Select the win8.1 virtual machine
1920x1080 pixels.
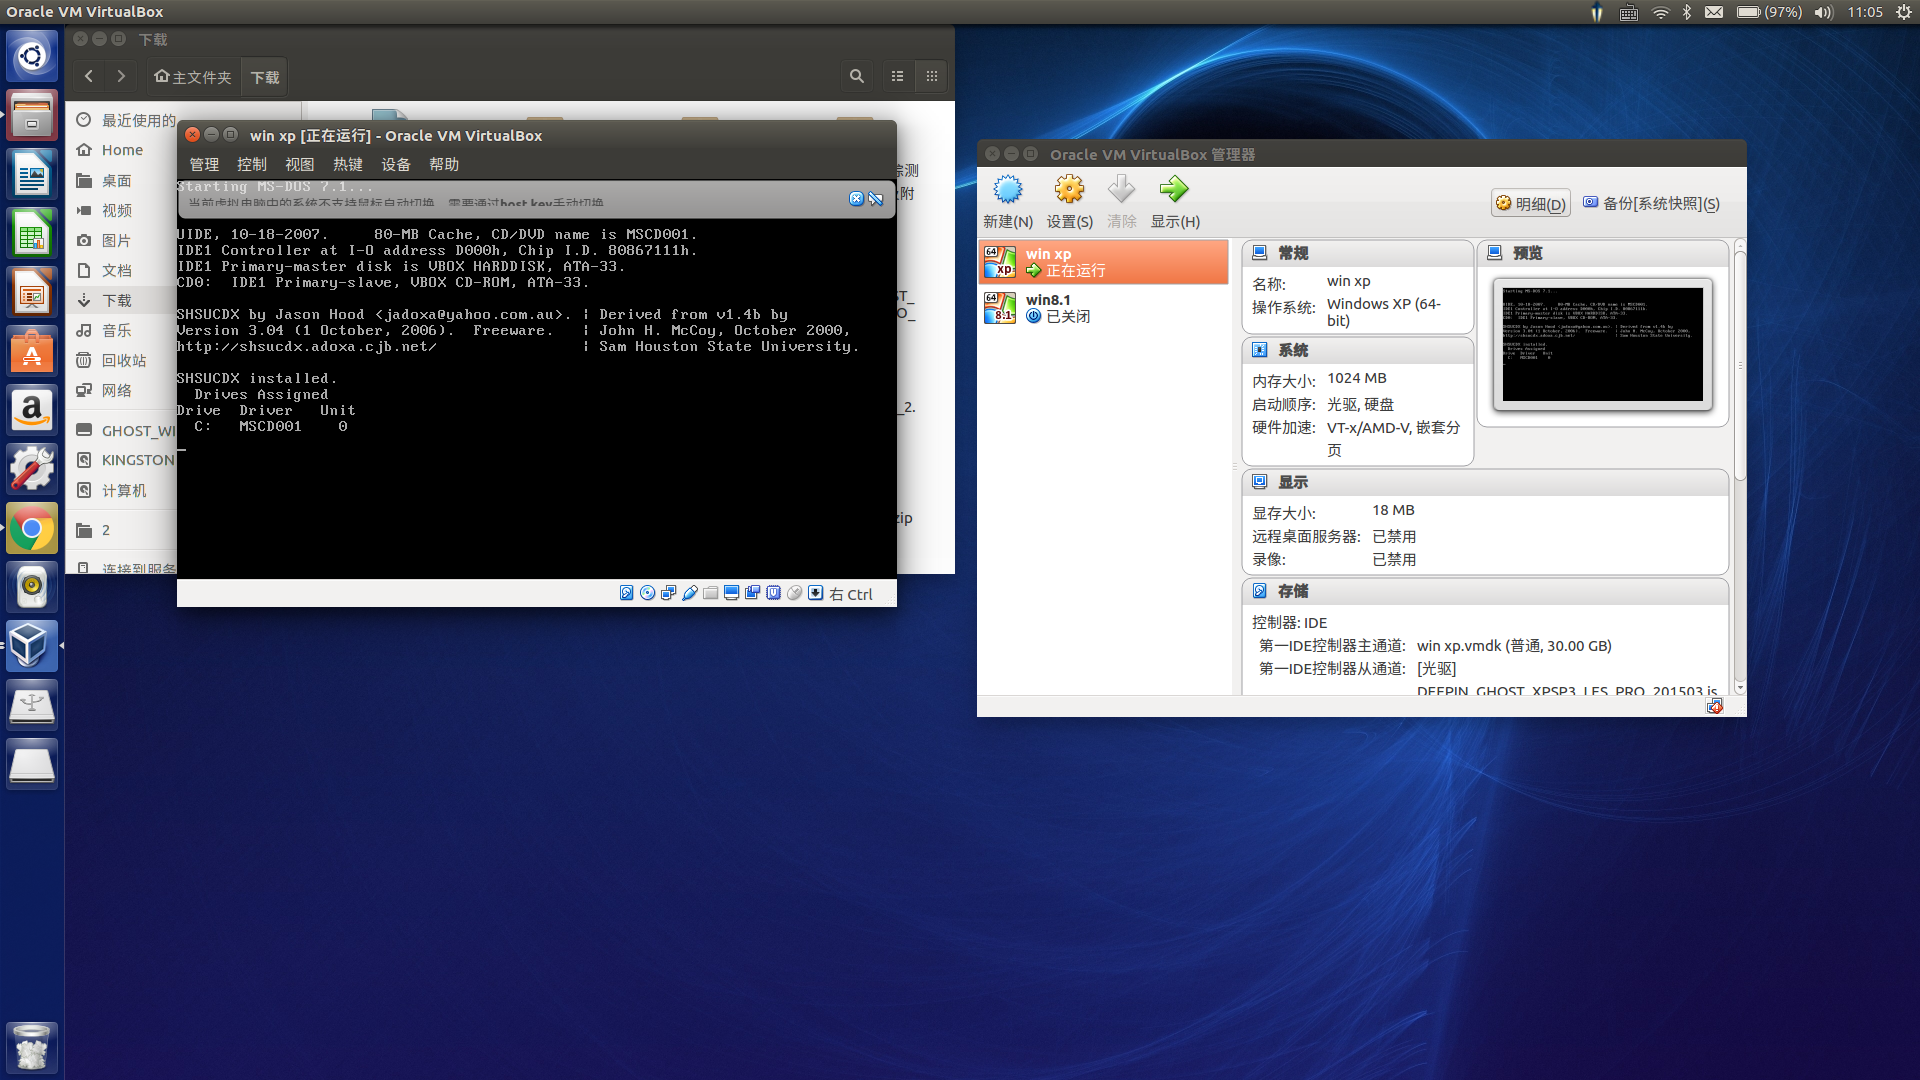tap(1103, 308)
